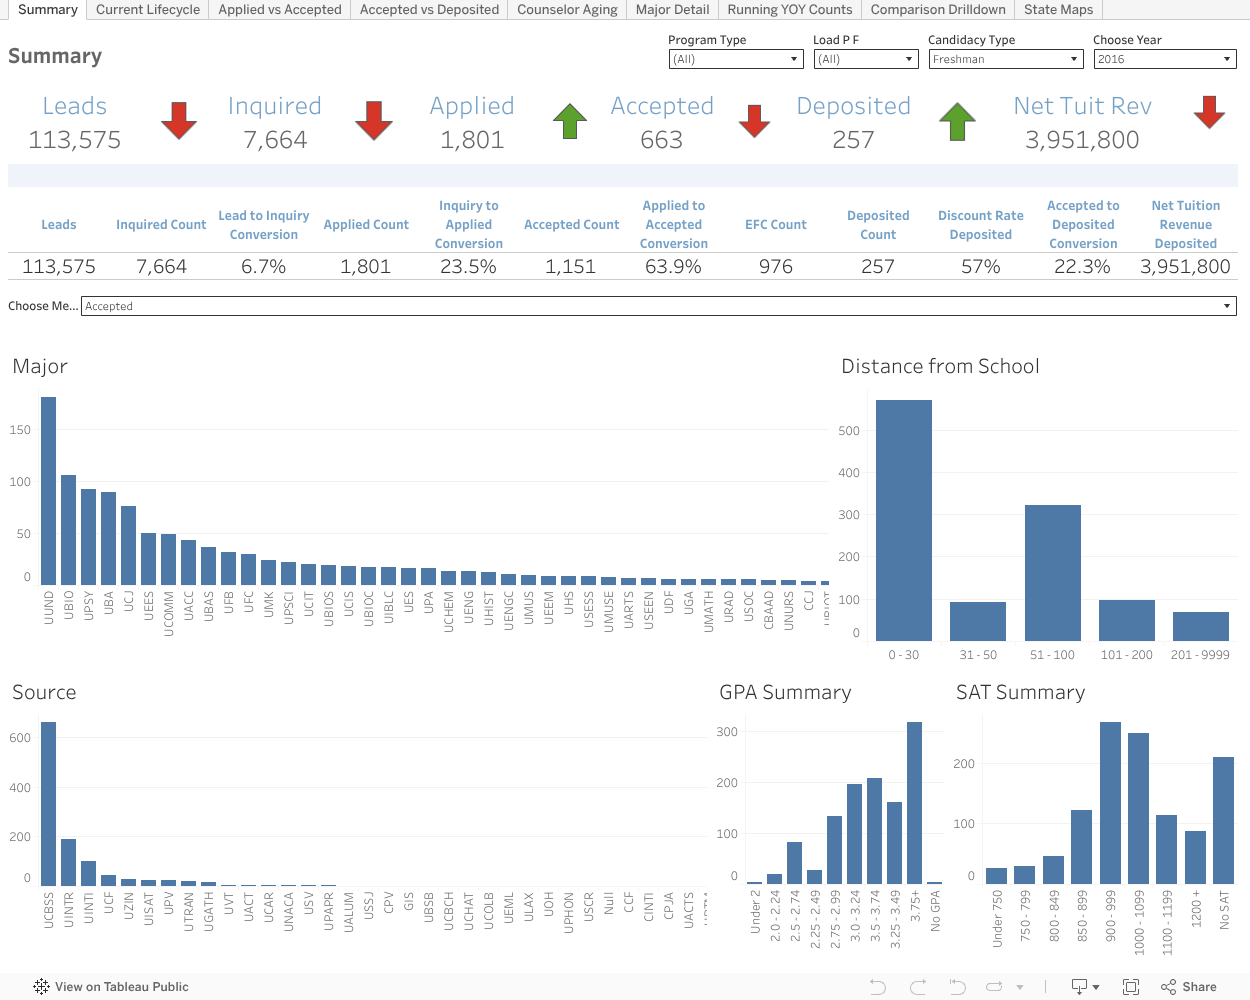Open the Choose Year dropdown
The height and width of the screenshot is (1000, 1250).
tap(1164, 59)
